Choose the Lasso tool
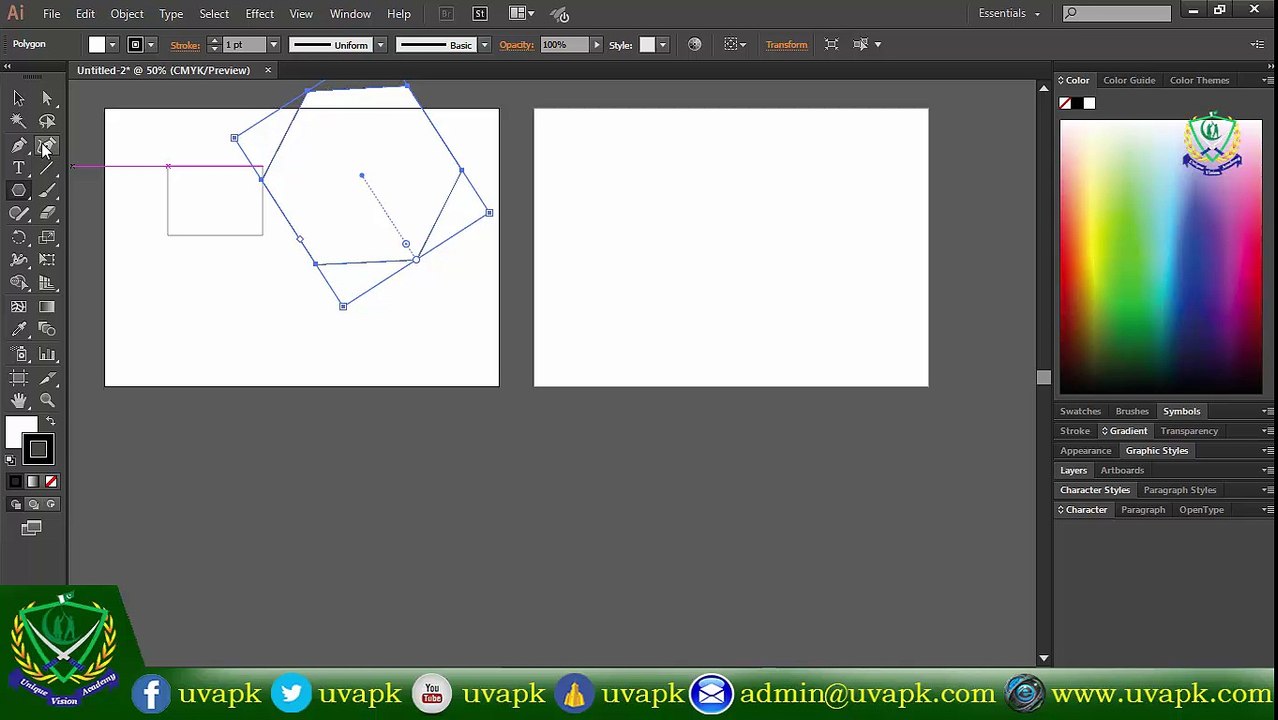 [x=47, y=121]
